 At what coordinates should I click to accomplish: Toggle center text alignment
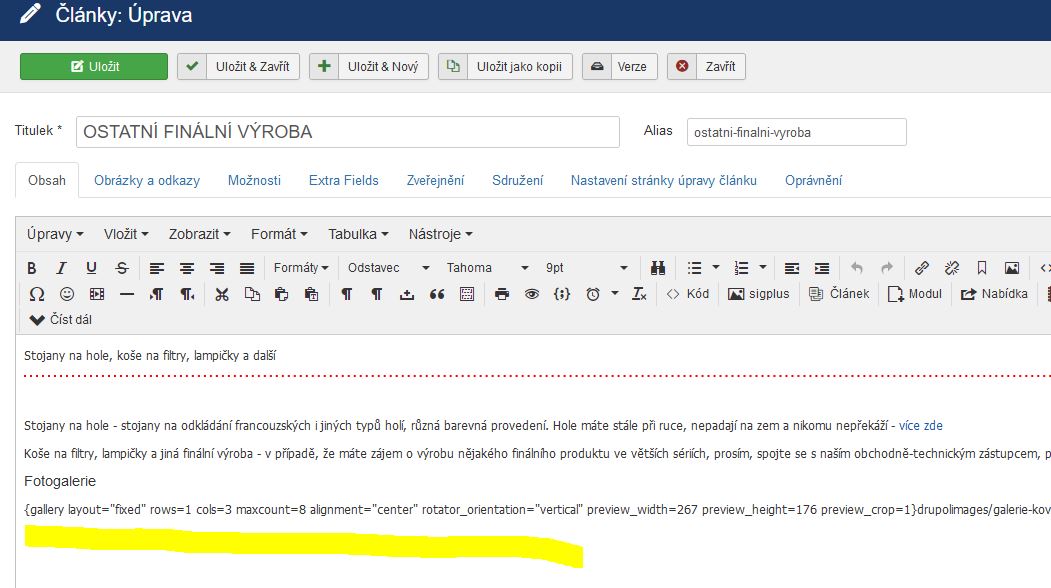(187, 268)
